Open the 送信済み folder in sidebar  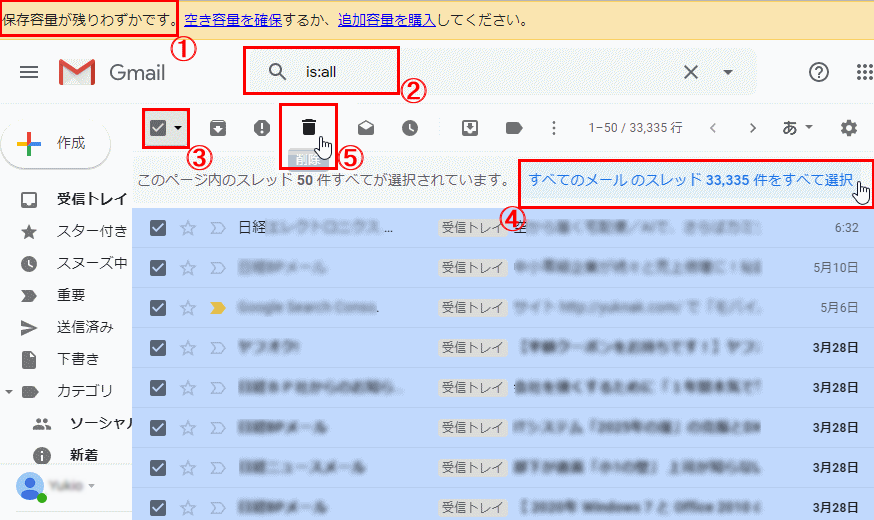coord(84,327)
